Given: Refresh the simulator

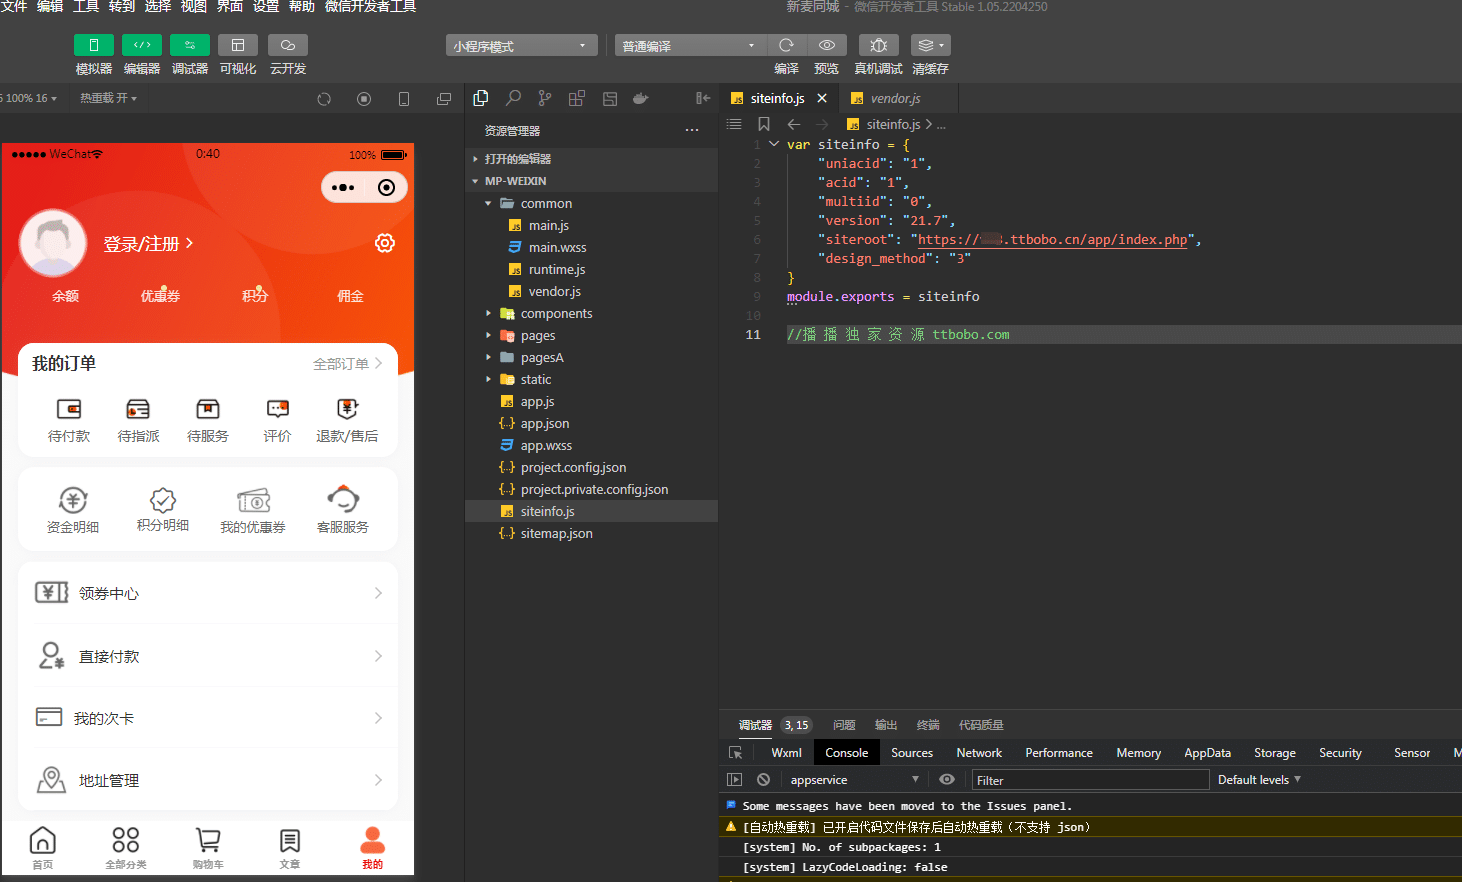Looking at the screenshot, I should pyautogui.click(x=324, y=99).
